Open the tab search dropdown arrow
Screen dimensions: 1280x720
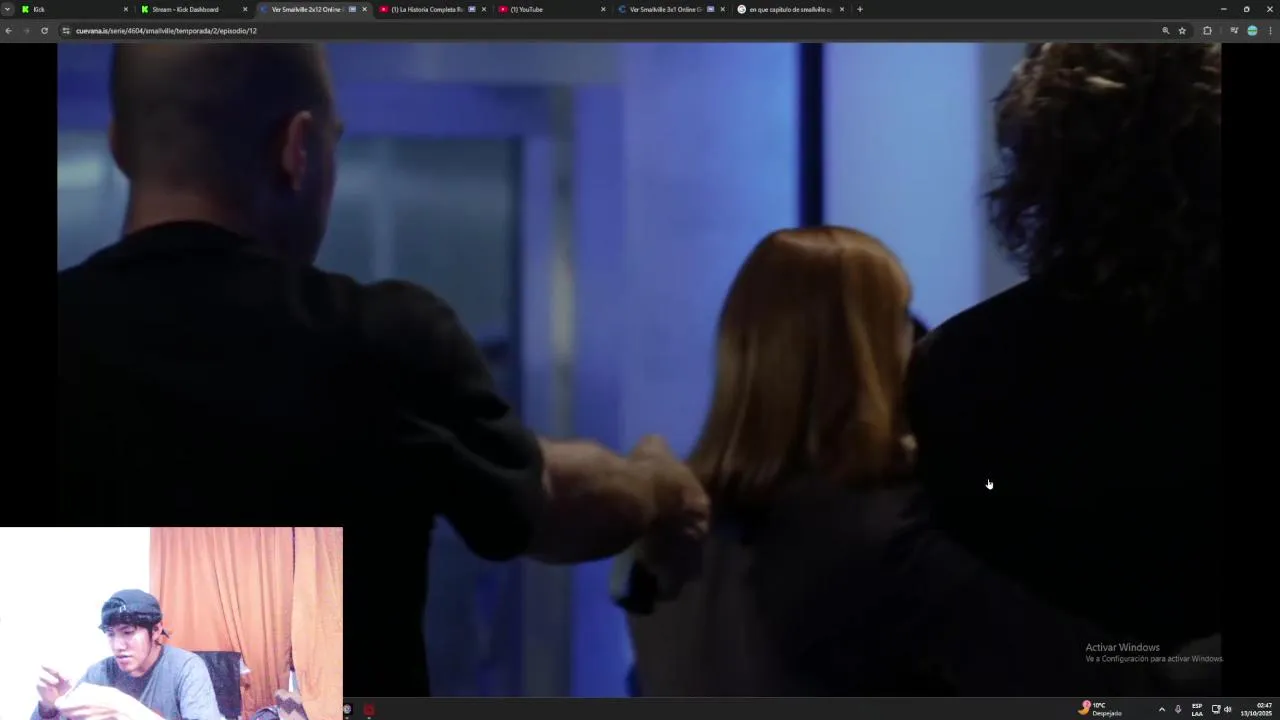point(7,9)
